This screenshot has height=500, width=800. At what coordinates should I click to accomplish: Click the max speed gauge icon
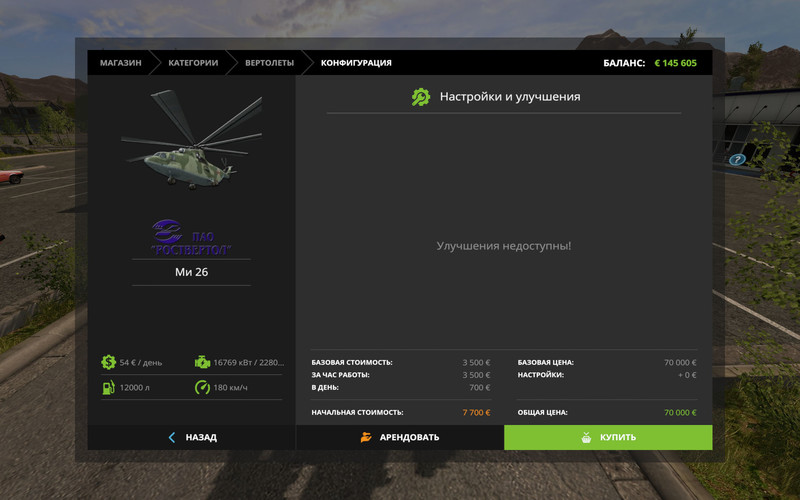pyautogui.click(x=202, y=387)
